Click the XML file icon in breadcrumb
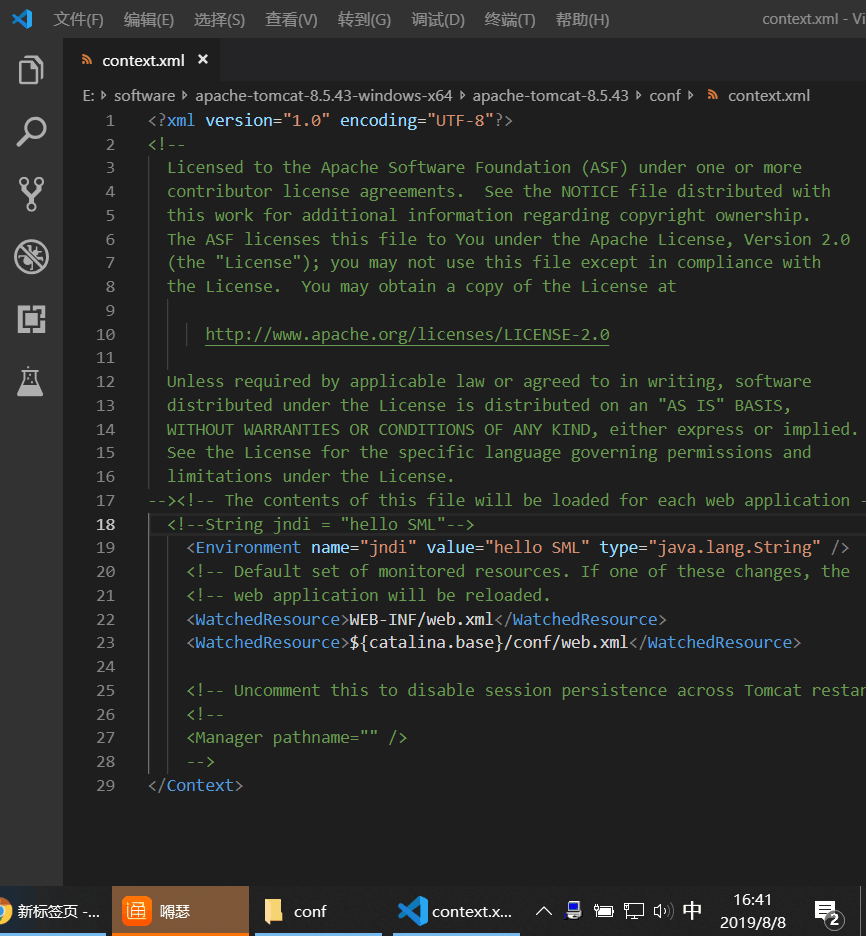The width and height of the screenshot is (866, 936). coord(712,94)
